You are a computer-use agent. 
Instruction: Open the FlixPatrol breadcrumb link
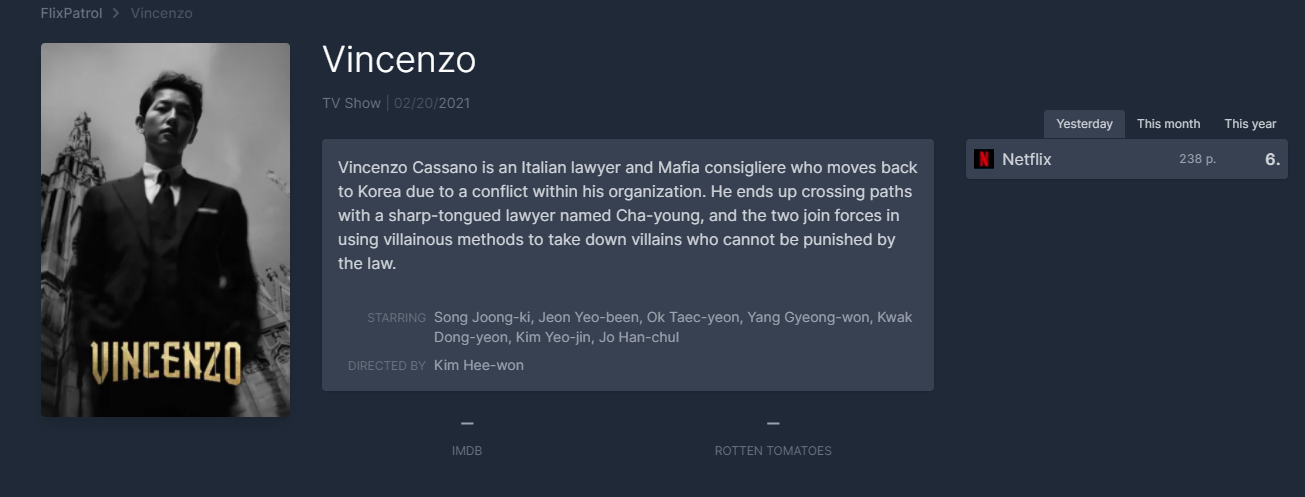click(72, 13)
